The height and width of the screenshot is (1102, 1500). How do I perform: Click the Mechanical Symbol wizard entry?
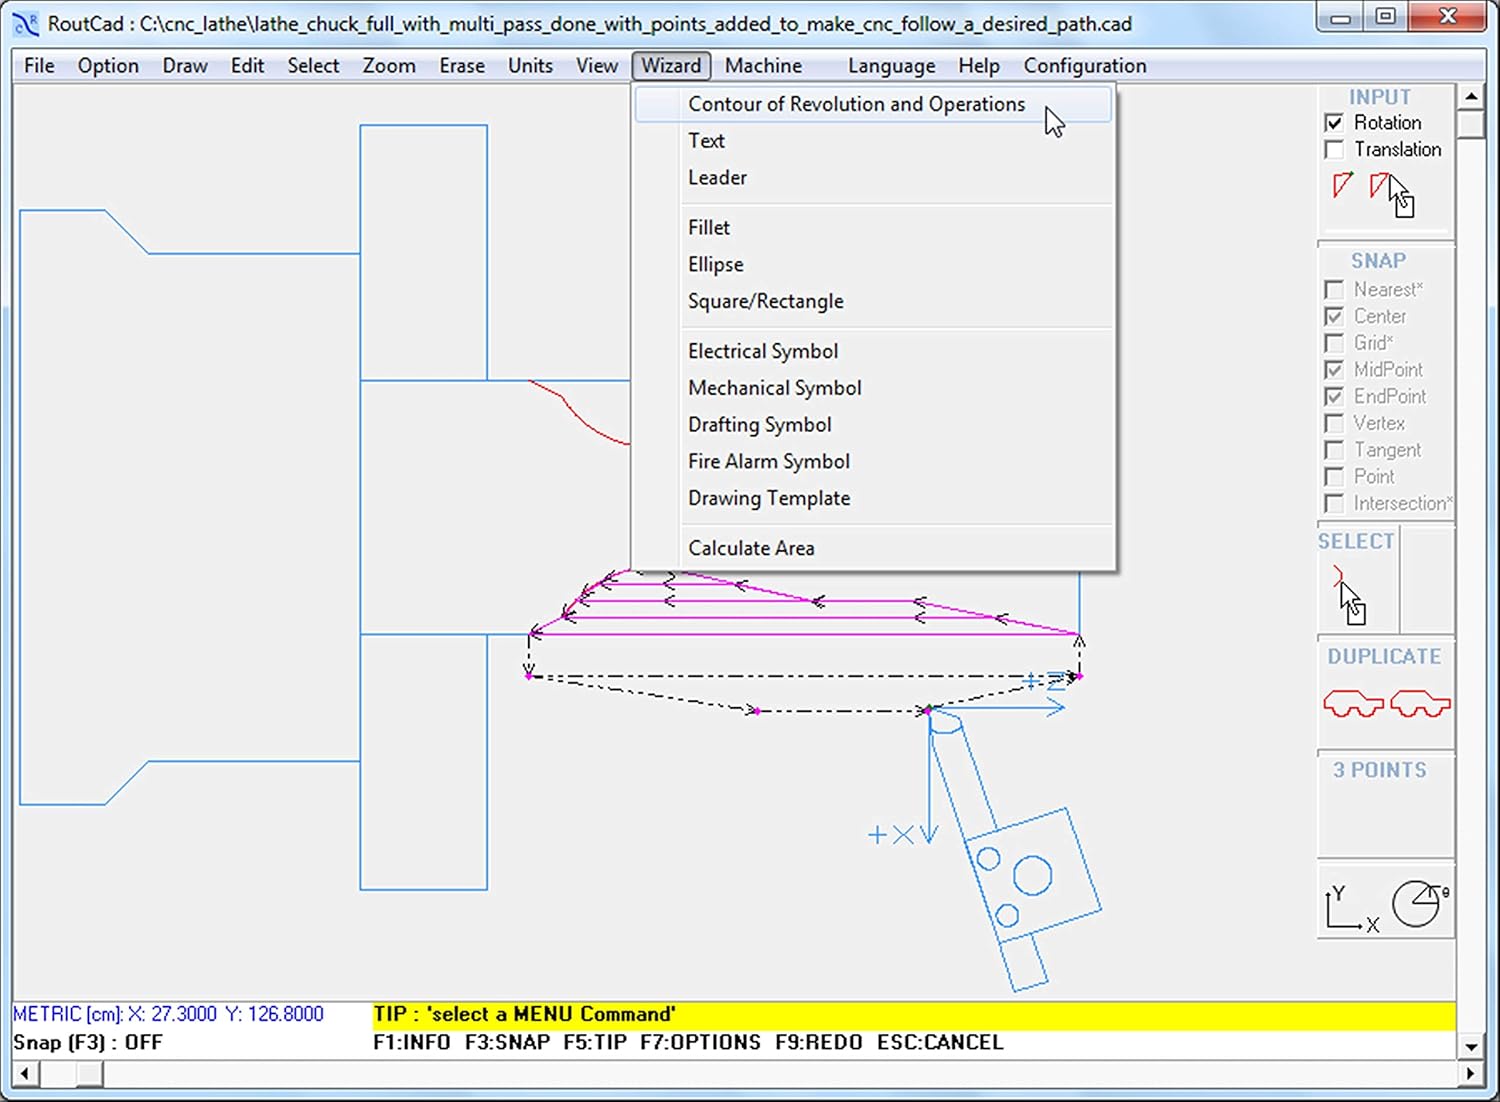774,388
